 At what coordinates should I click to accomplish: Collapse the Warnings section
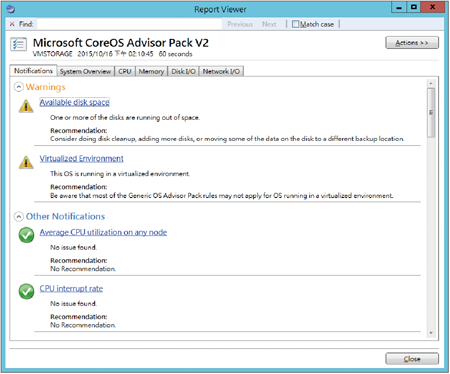tap(19, 87)
